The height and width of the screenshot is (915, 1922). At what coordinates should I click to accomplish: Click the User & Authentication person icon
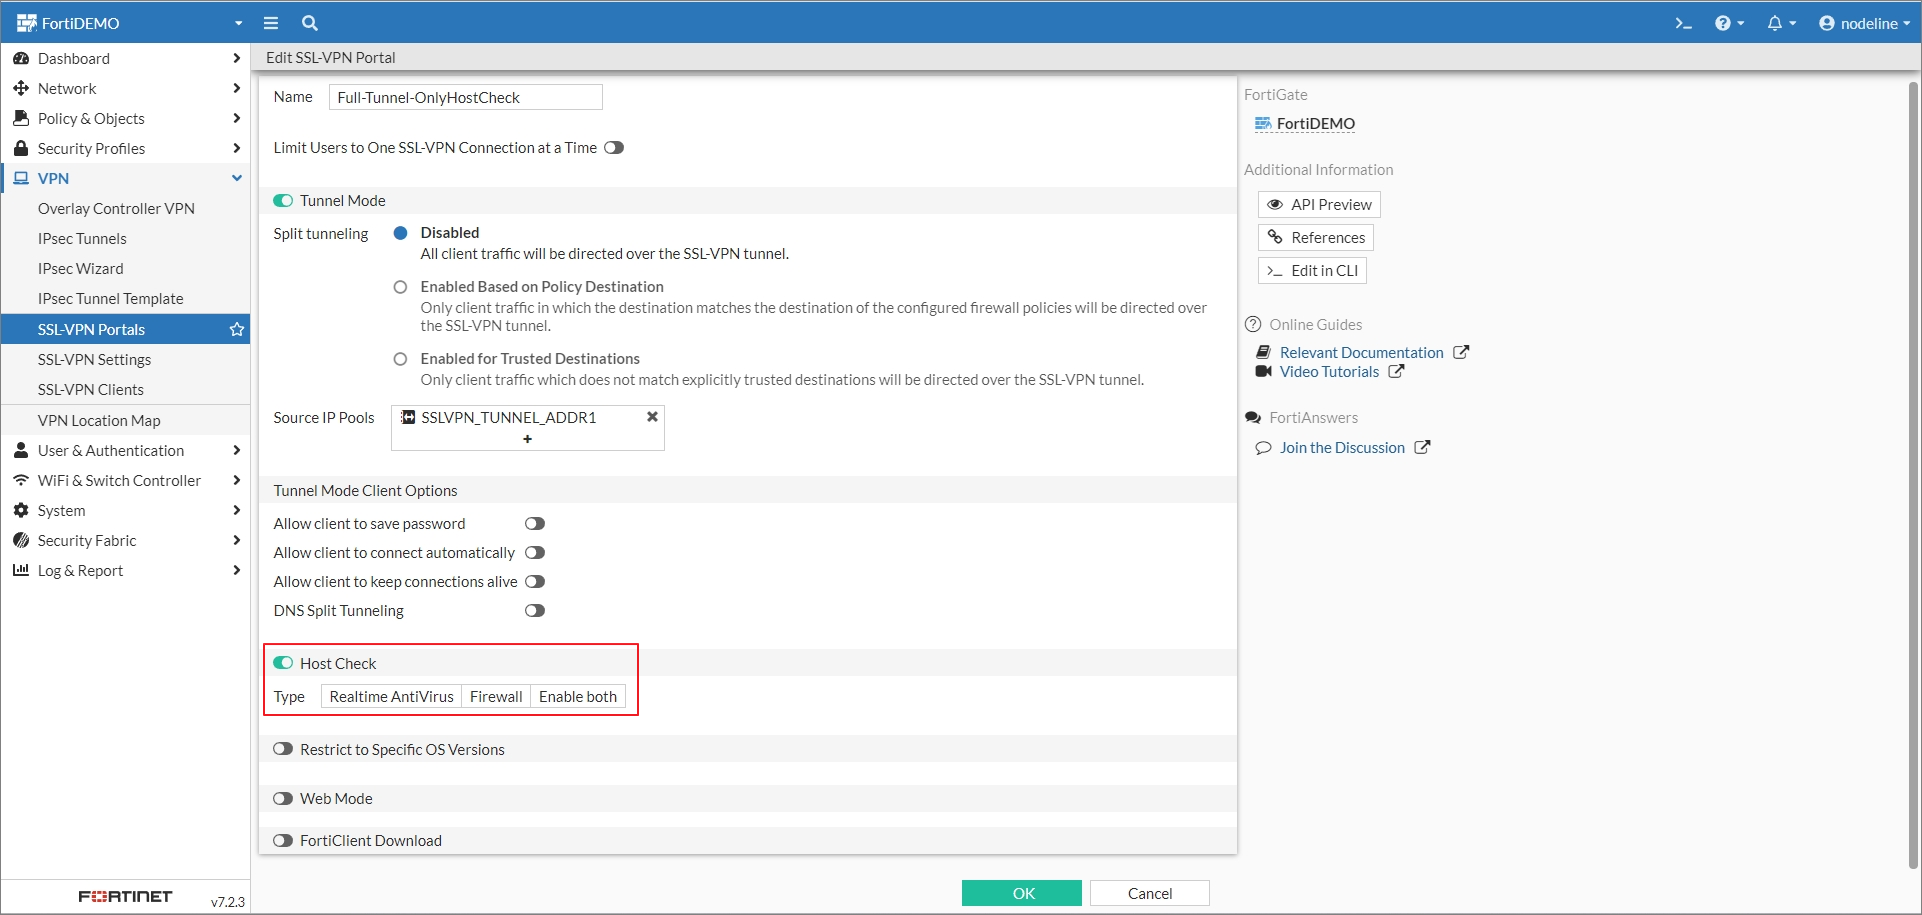pos(21,450)
